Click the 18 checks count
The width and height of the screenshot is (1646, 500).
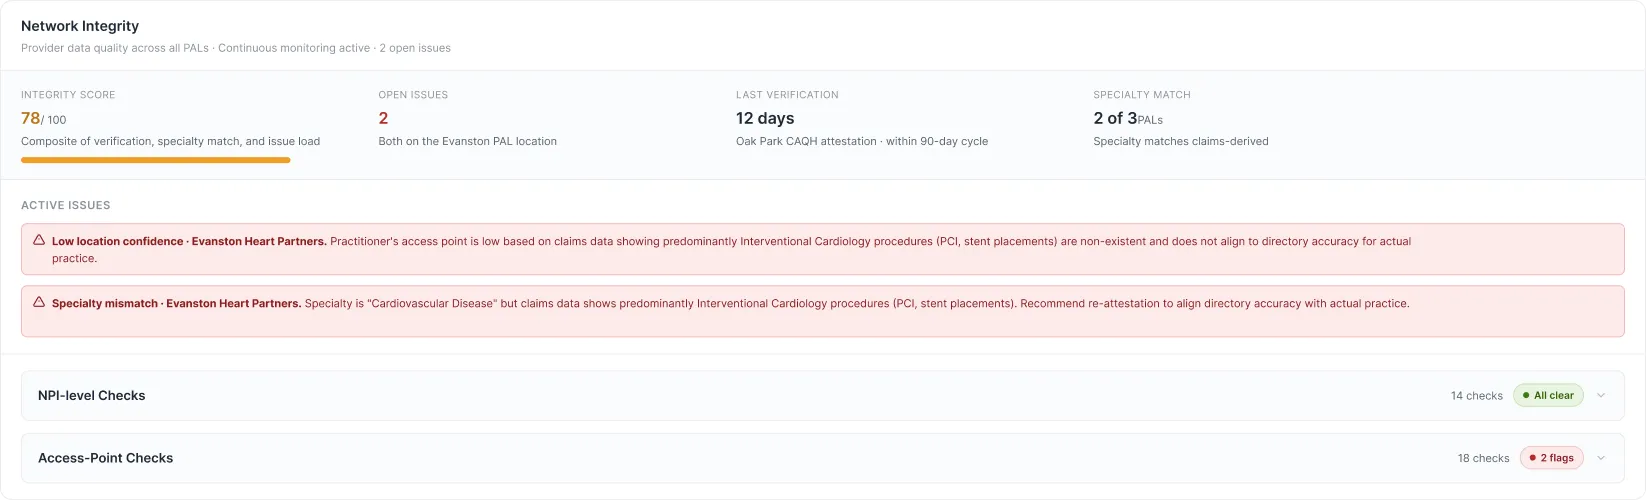point(1484,458)
